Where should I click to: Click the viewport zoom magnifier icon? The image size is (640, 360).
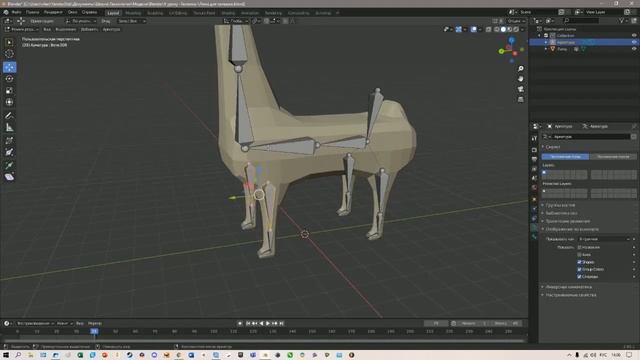[x=520, y=69]
